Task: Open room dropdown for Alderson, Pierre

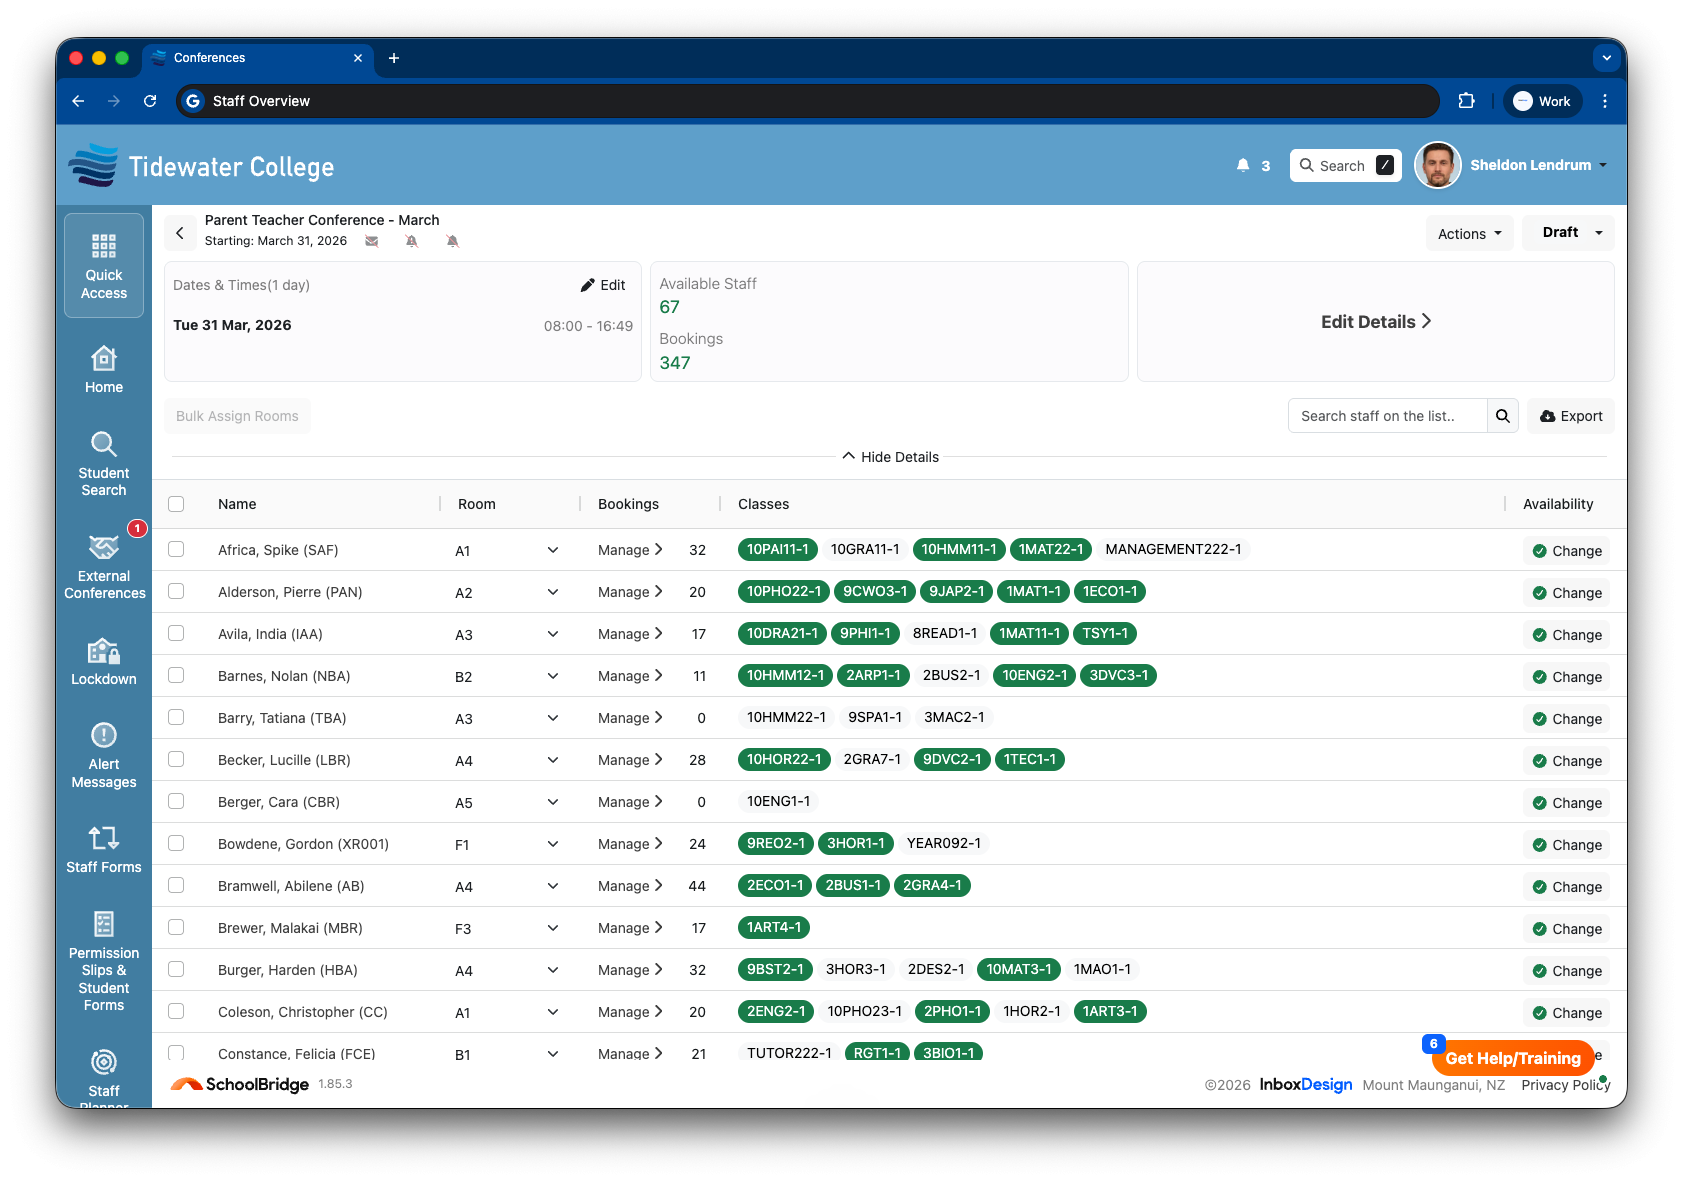Action: coord(552,592)
